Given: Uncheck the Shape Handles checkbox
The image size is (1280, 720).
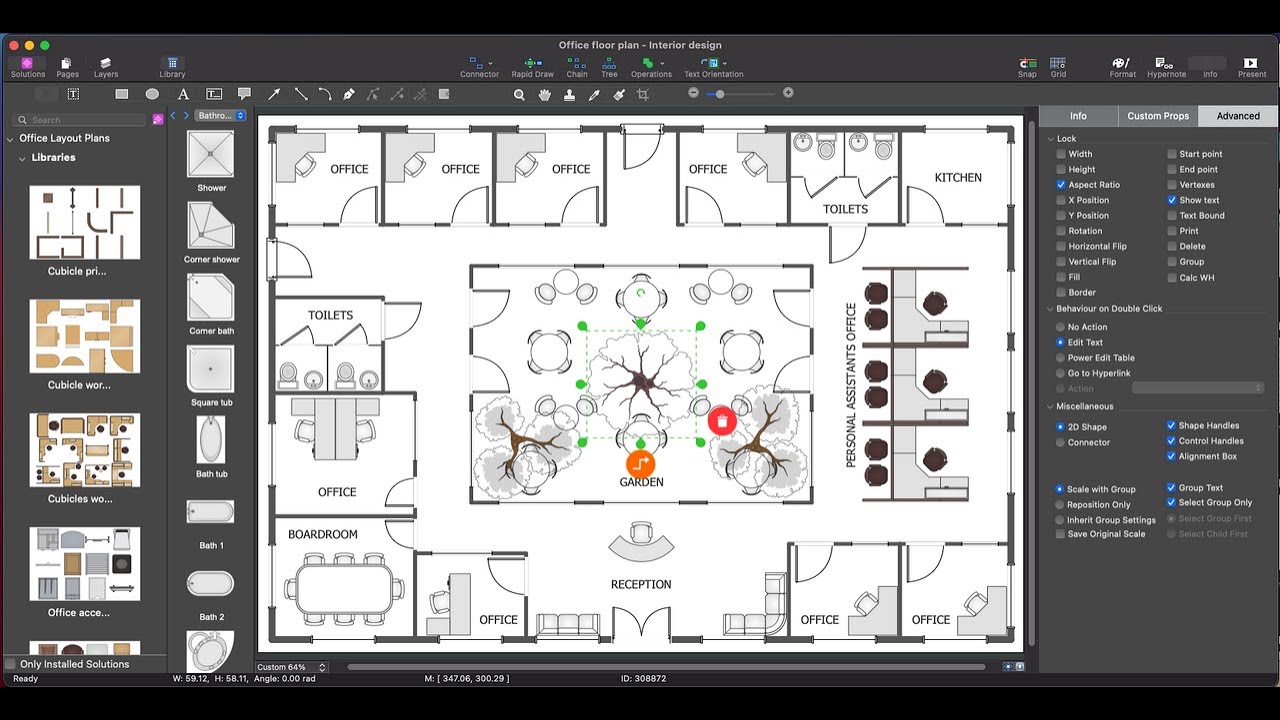Looking at the screenshot, I should (1171, 425).
